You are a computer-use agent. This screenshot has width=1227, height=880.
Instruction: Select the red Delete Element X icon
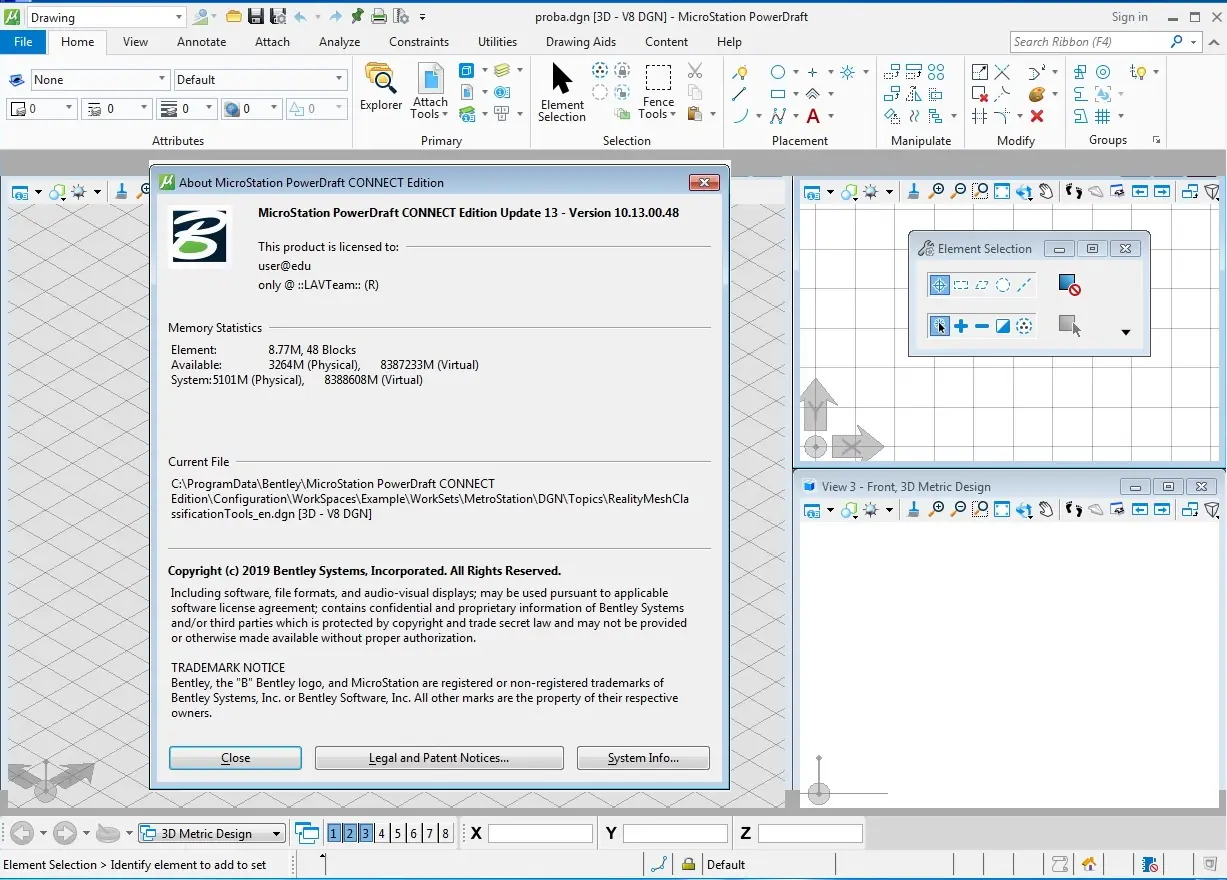click(1037, 116)
